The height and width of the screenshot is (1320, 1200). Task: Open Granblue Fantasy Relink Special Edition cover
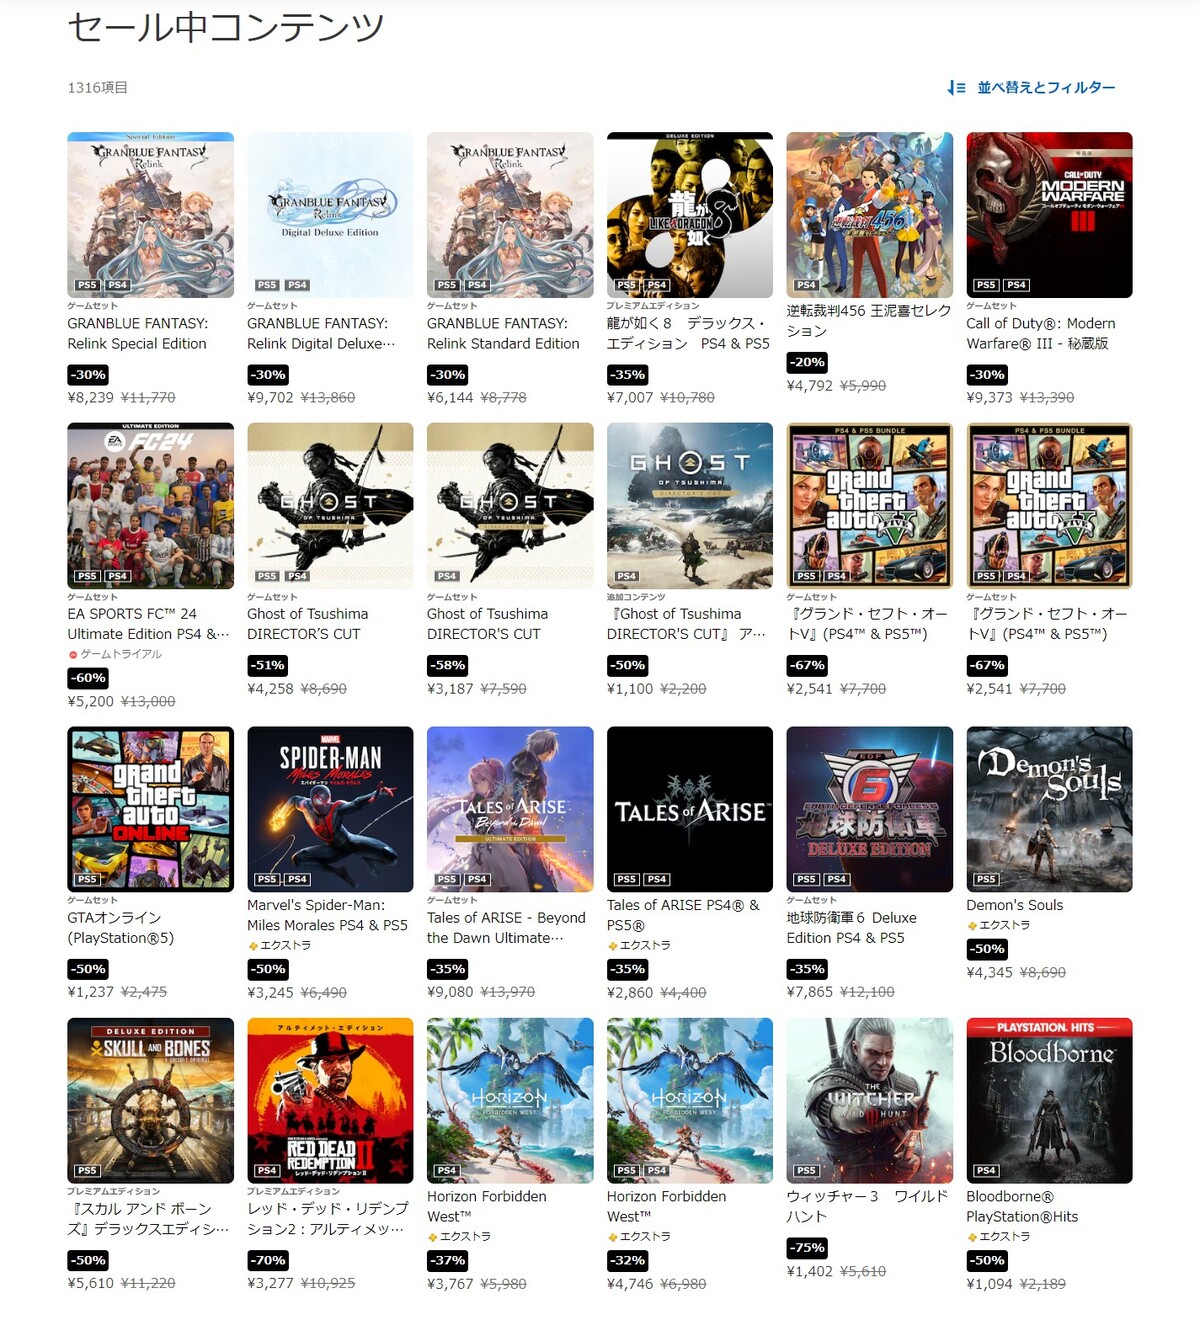(x=150, y=215)
